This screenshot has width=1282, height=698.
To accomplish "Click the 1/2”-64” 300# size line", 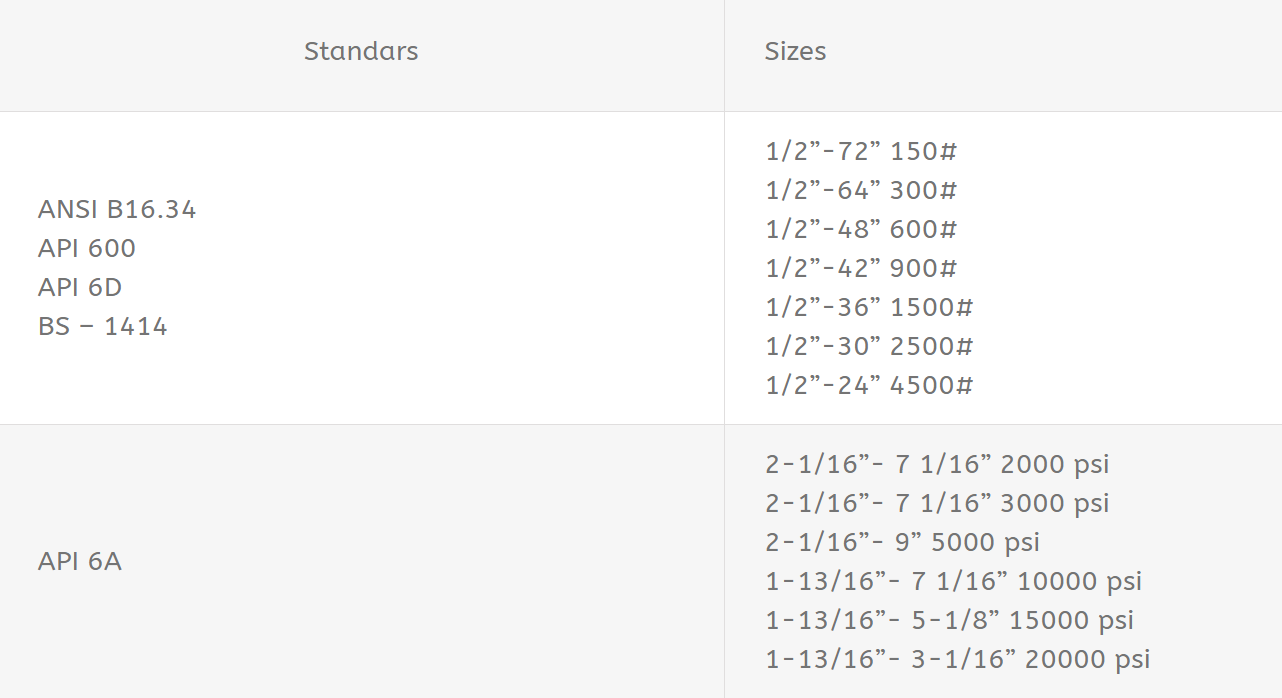I will pyautogui.click(x=861, y=190).
